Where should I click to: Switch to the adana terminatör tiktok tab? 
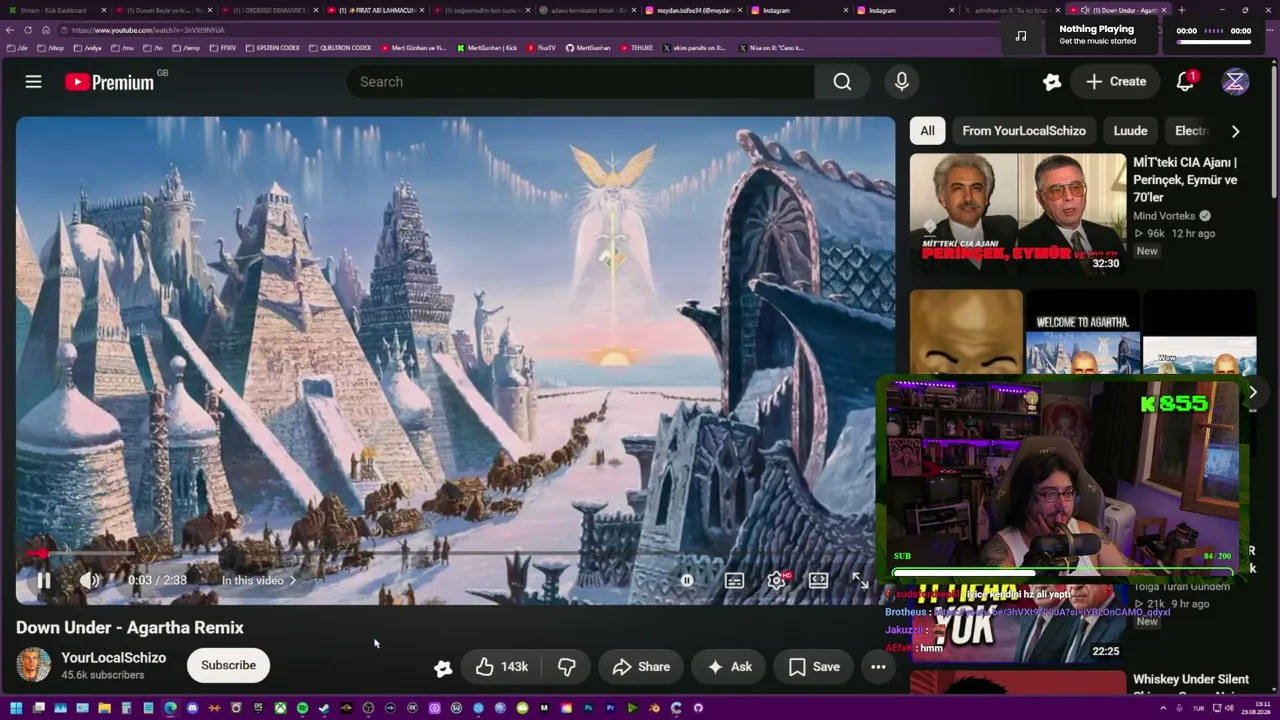pyautogui.click(x=587, y=10)
